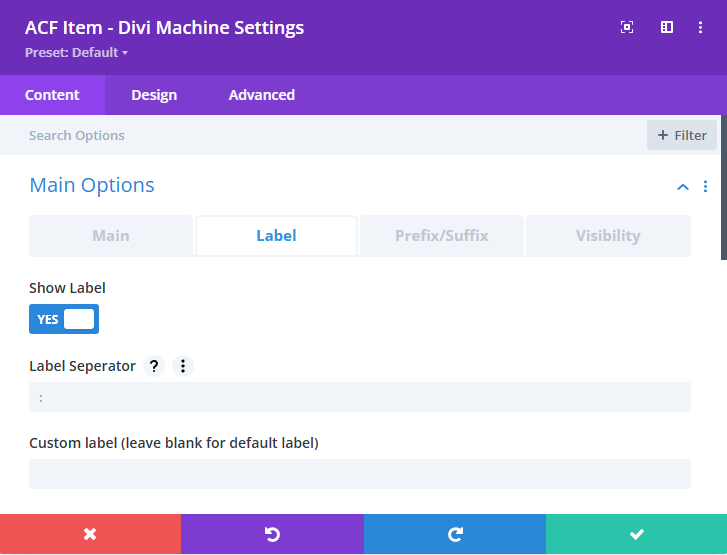Toggle the Show Label switch off
Image resolution: width=727 pixels, height=555 pixels.
click(x=64, y=319)
